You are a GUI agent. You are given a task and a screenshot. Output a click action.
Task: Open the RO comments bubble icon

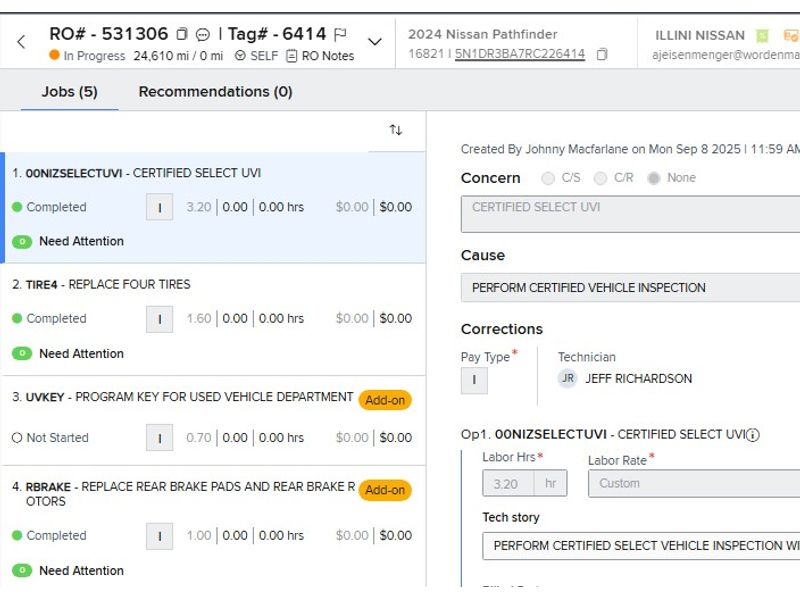pos(203,34)
